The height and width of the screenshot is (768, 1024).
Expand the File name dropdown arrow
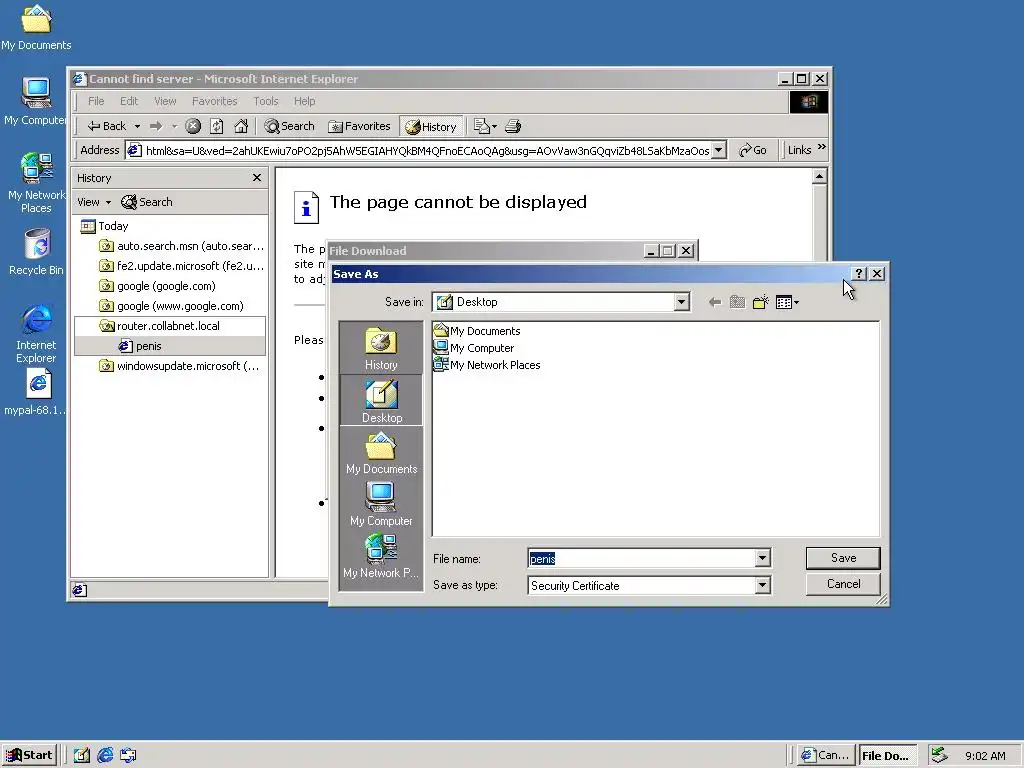click(762, 558)
